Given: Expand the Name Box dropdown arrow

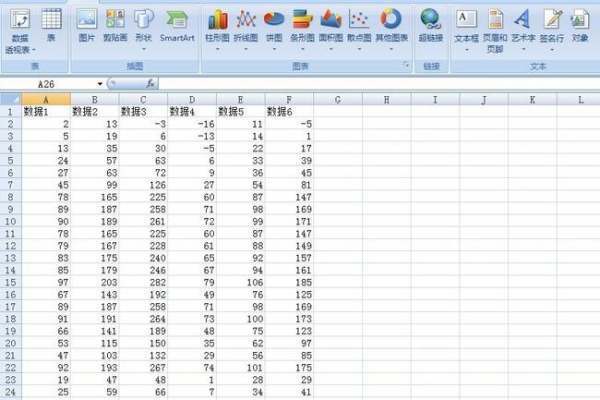Looking at the screenshot, I should pos(100,84).
